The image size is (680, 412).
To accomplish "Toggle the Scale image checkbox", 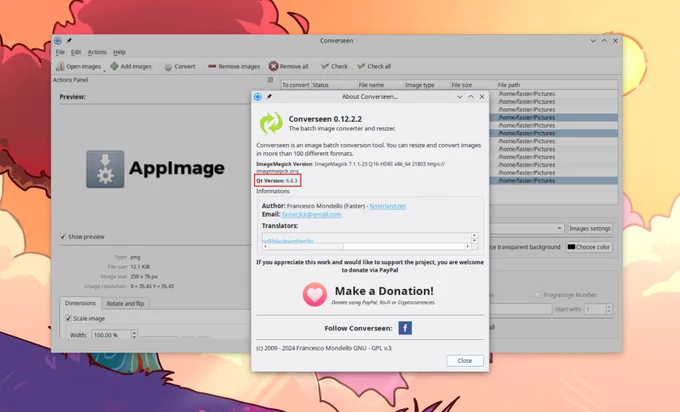I will coord(68,318).
